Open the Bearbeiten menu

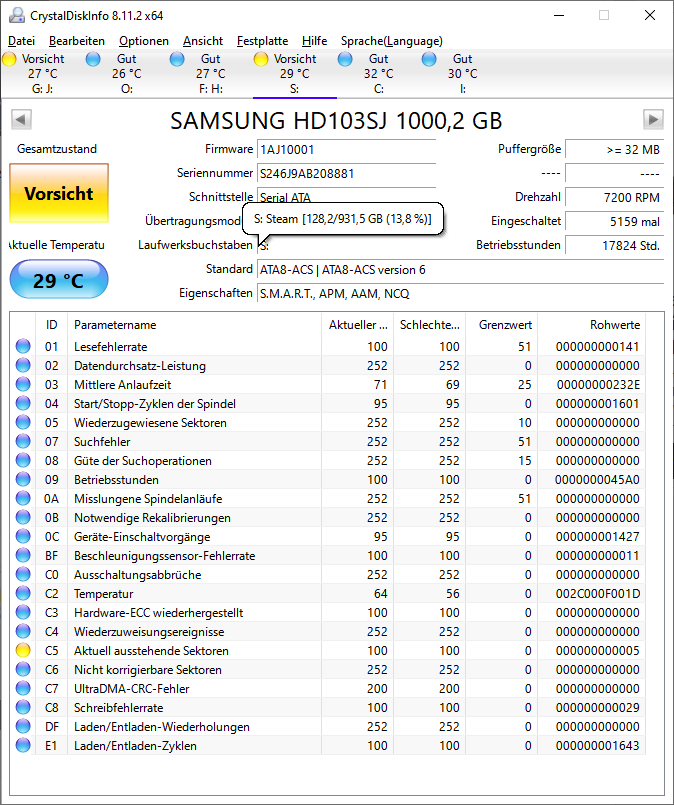coord(77,41)
